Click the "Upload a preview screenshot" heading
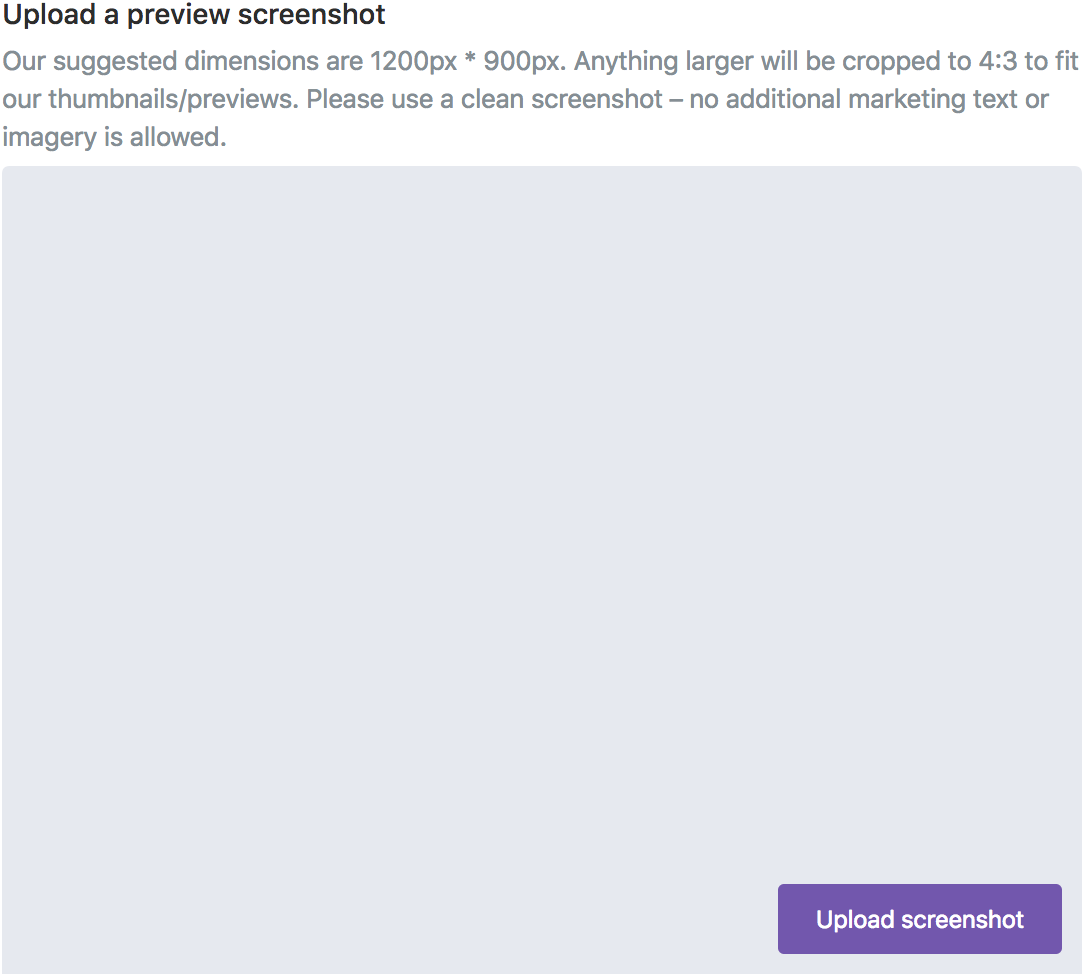The height and width of the screenshot is (980, 1088). (x=194, y=16)
